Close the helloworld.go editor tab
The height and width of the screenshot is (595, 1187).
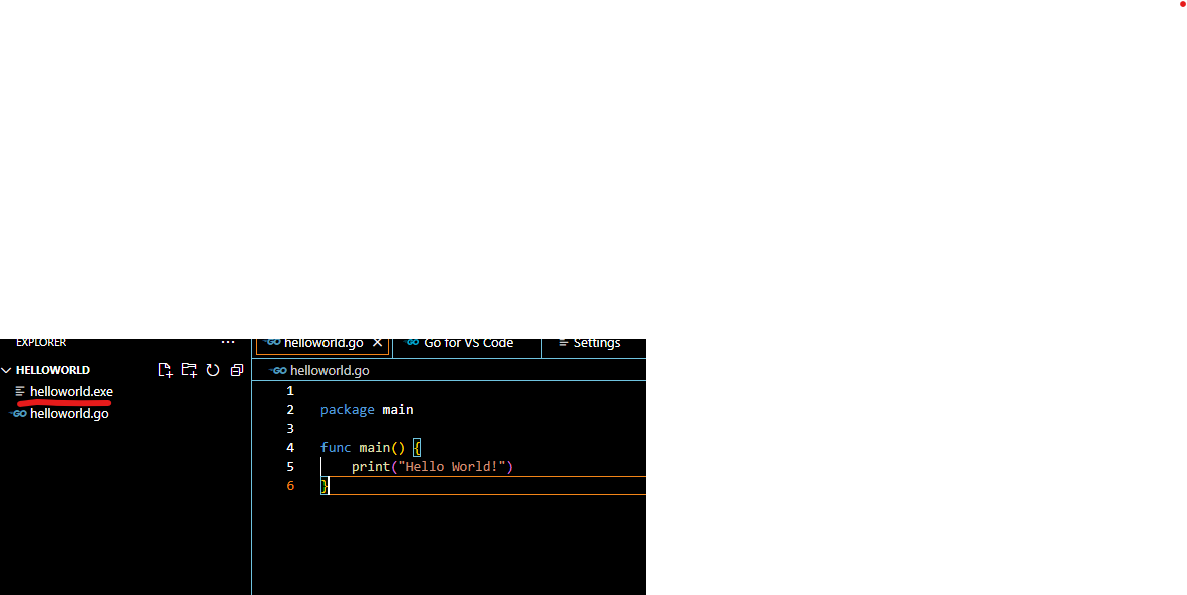click(x=377, y=343)
